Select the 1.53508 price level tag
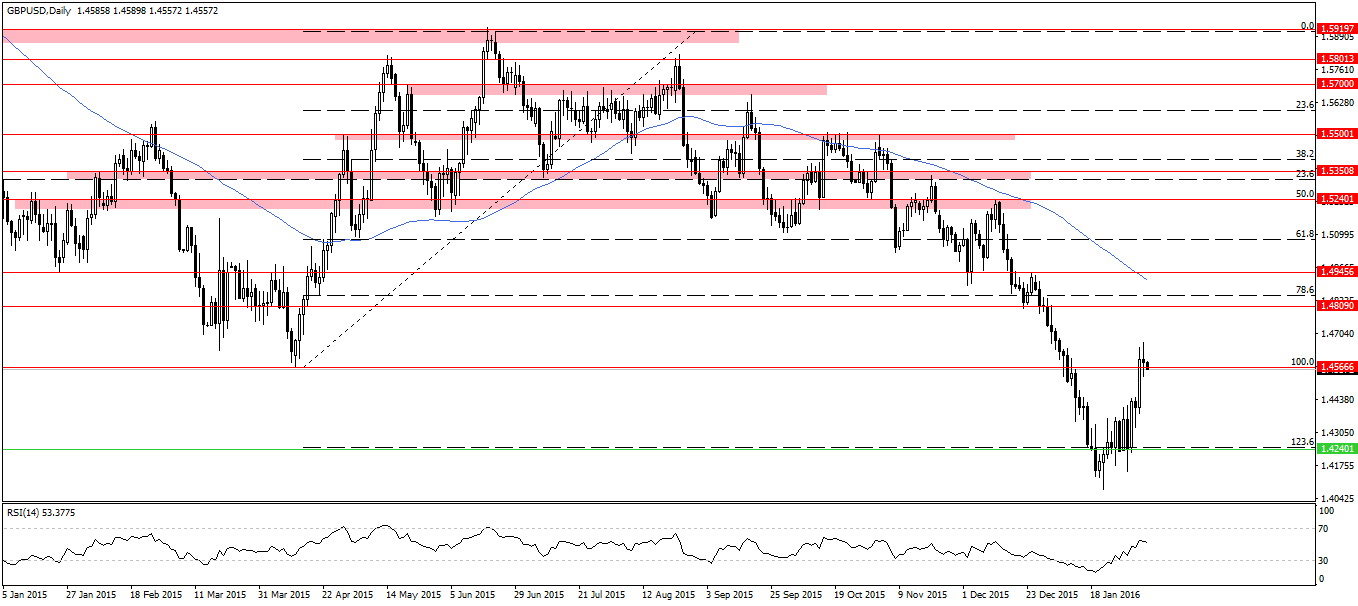 tap(1337, 171)
